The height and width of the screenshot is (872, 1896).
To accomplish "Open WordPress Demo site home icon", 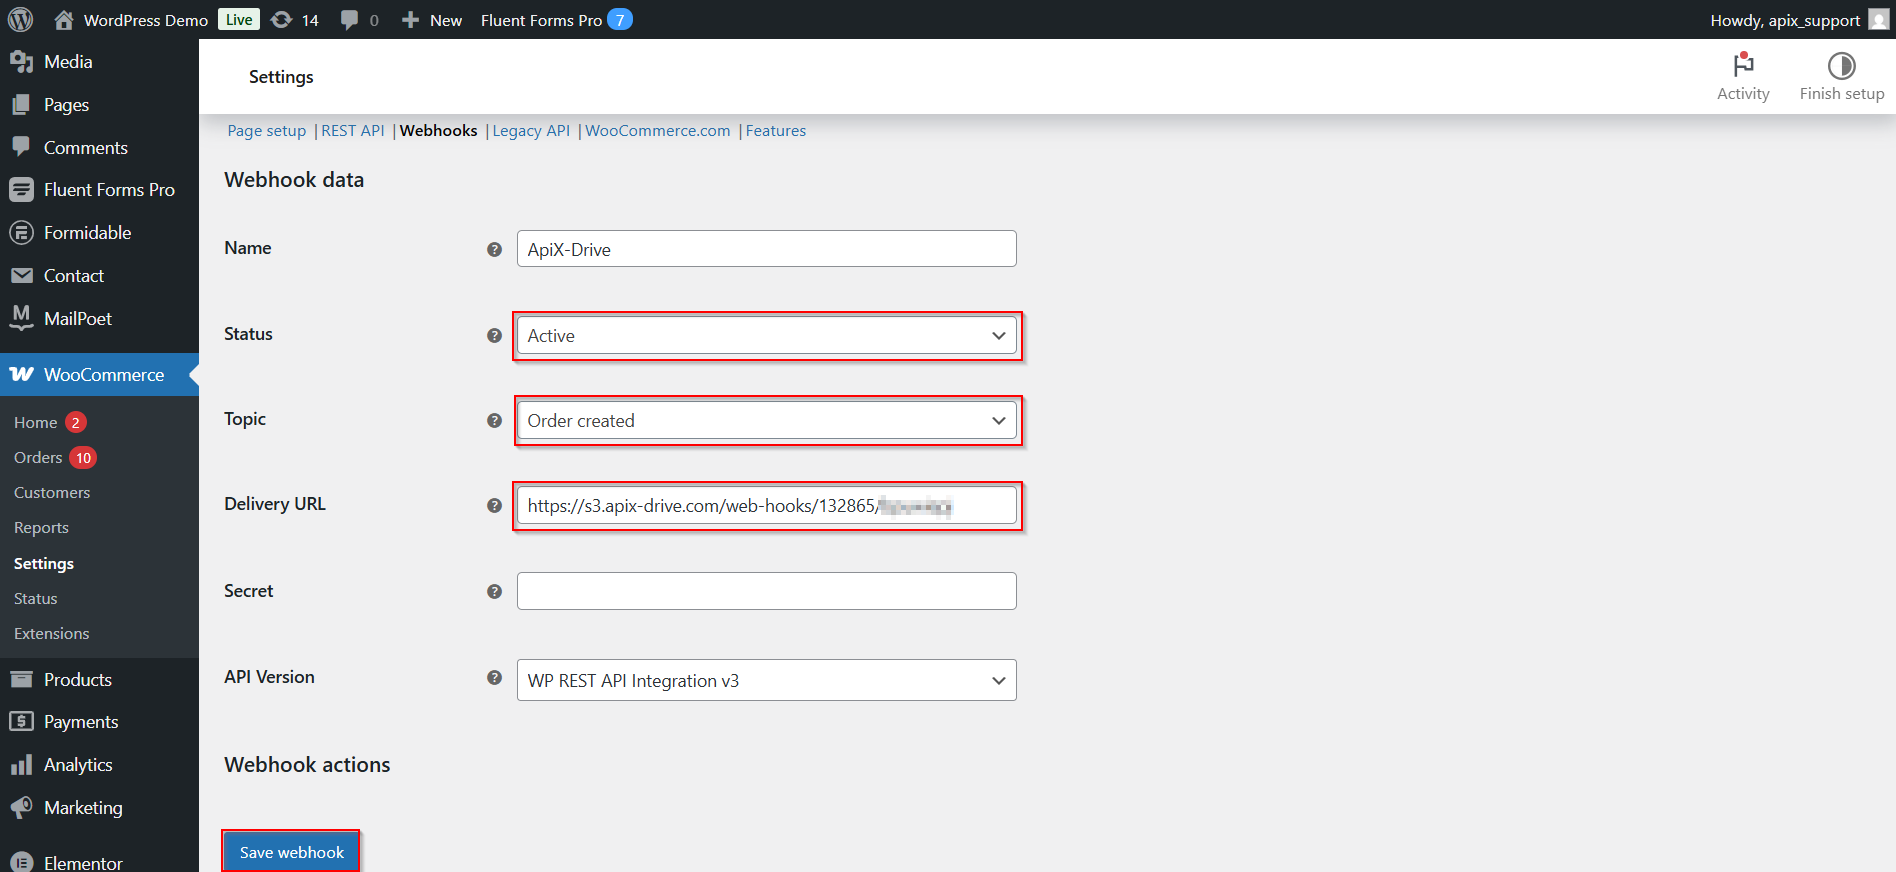I will click(64, 20).
